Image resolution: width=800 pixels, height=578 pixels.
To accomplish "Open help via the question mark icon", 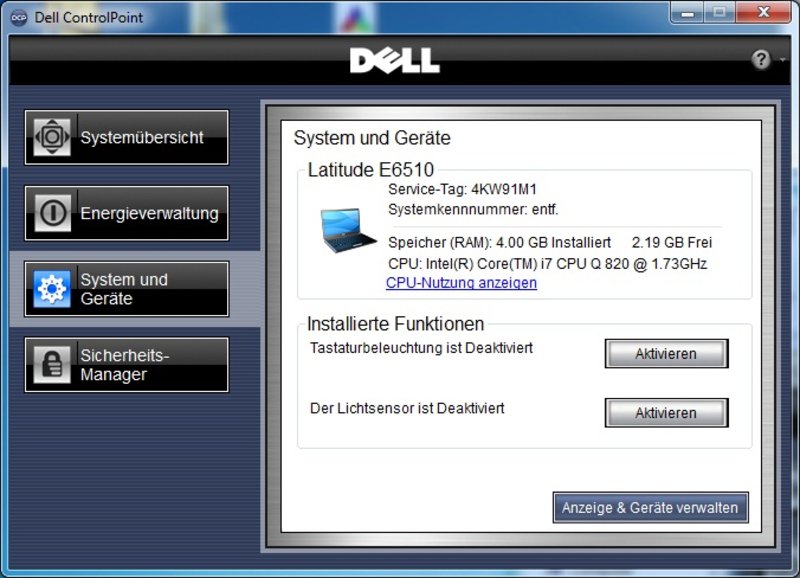I will tap(761, 60).
